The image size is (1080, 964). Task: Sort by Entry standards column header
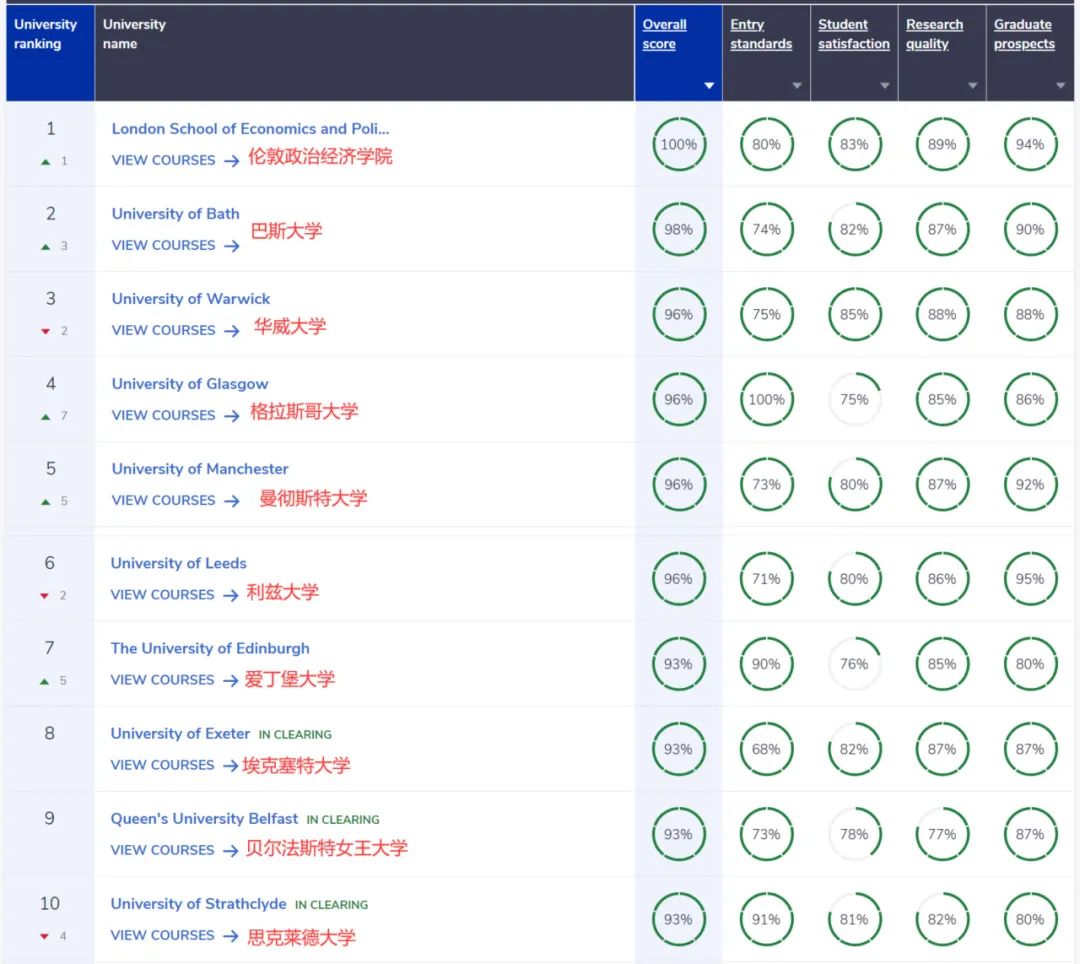pos(760,34)
